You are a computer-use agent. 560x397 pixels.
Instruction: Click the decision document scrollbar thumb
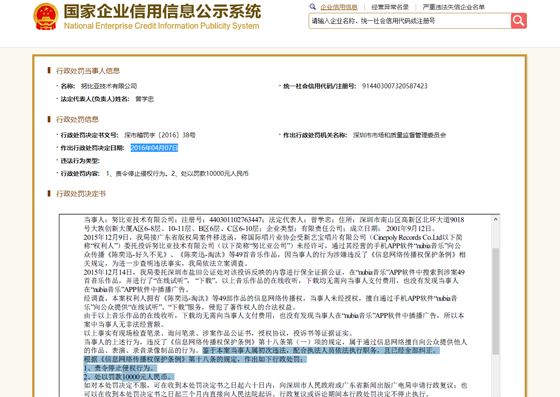pyautogui.click(x=495, y=301)
